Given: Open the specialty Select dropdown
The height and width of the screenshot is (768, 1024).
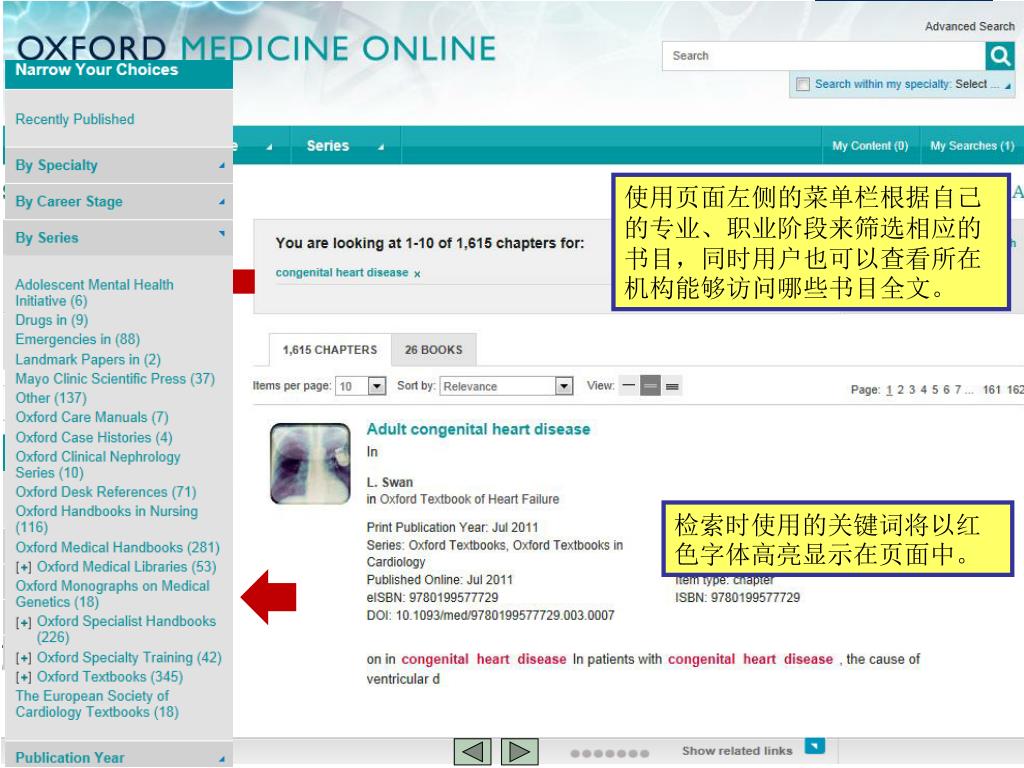Looking at the screenshot, I should pyautogui.click(x=982, y=84).
